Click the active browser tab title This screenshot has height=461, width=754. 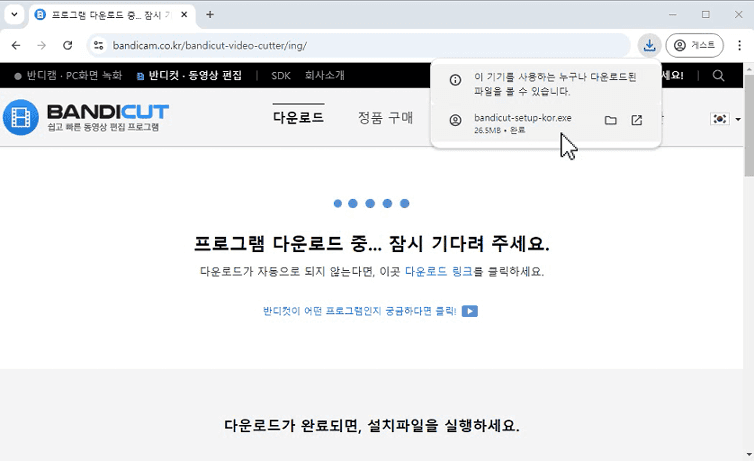pos(111,15)
